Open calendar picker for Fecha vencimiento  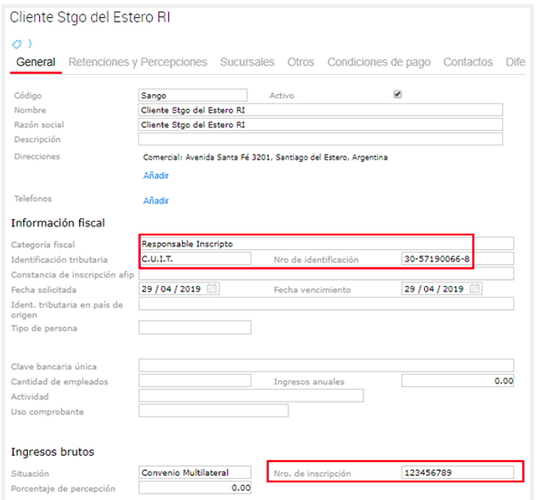point(475,289)
